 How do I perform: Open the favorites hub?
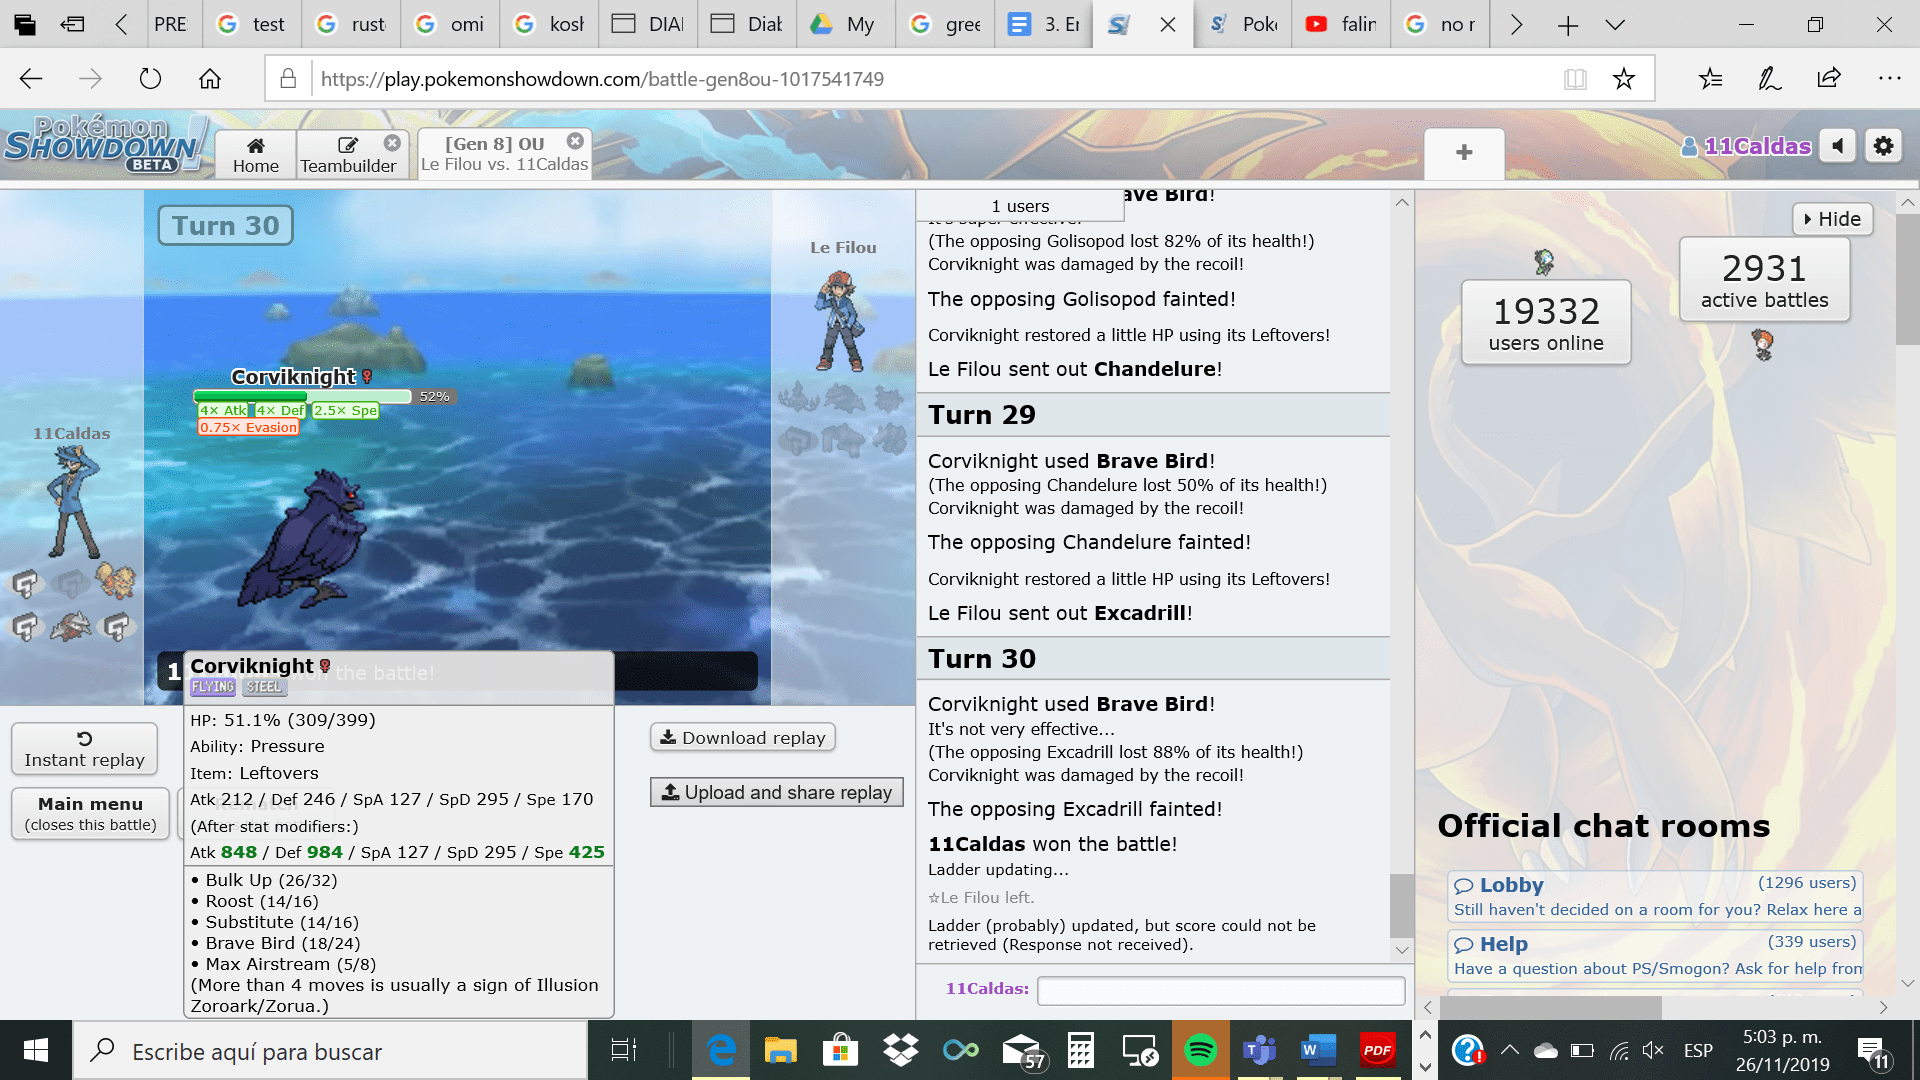(1711, 79)
